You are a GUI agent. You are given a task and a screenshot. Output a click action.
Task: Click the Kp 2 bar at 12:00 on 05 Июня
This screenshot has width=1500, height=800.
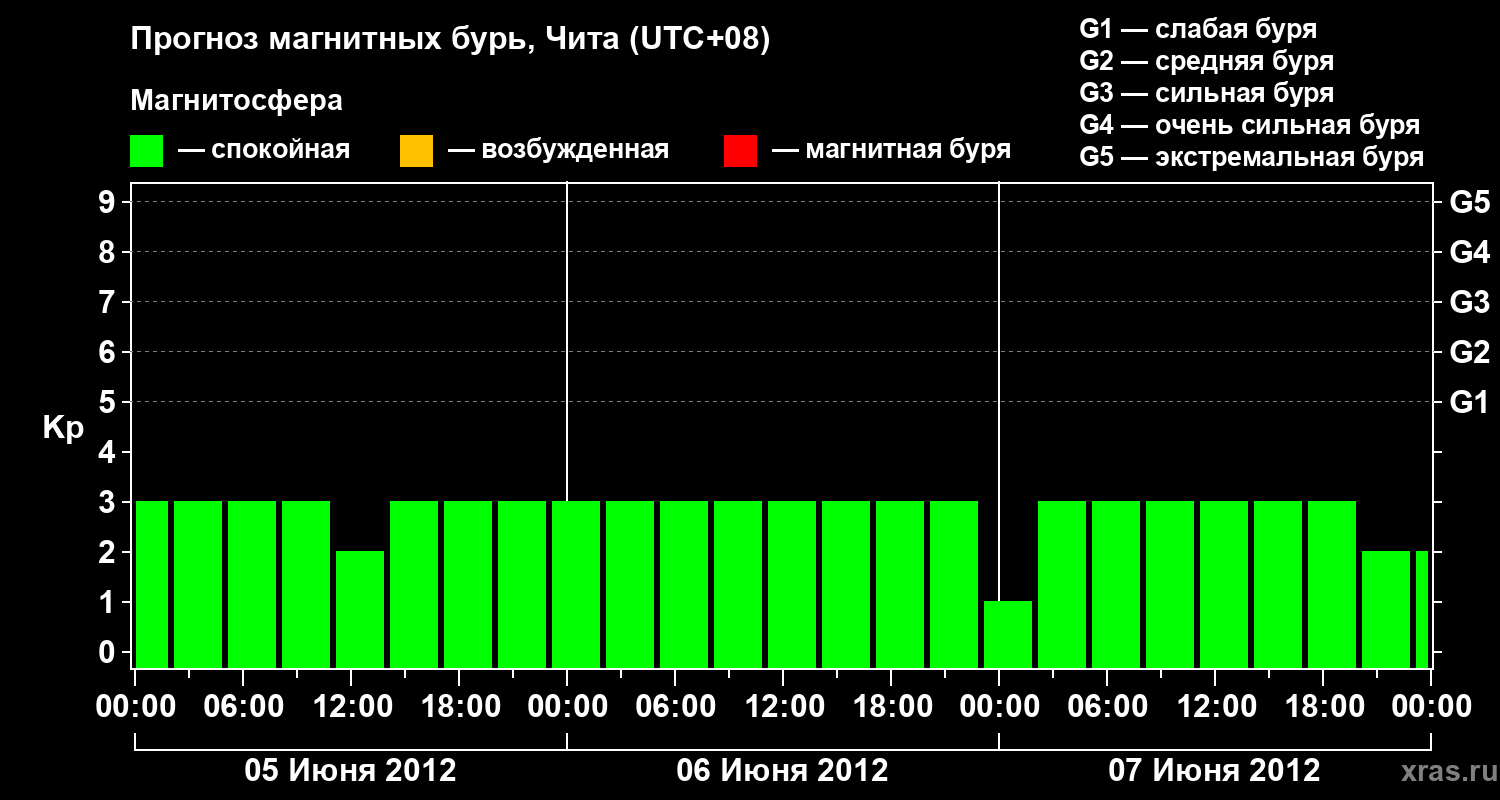[x=360, y=609]
